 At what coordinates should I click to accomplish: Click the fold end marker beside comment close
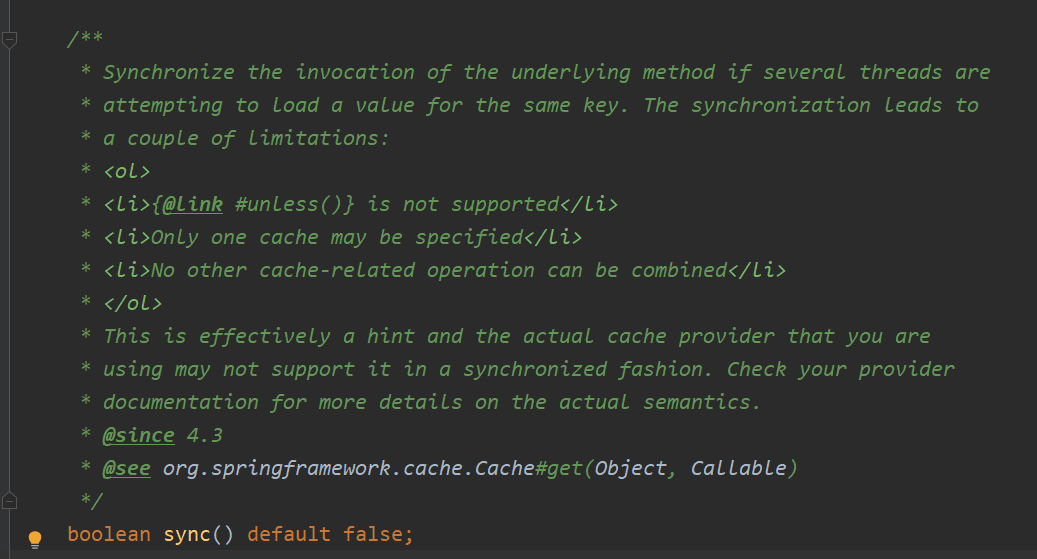point(9,501)
